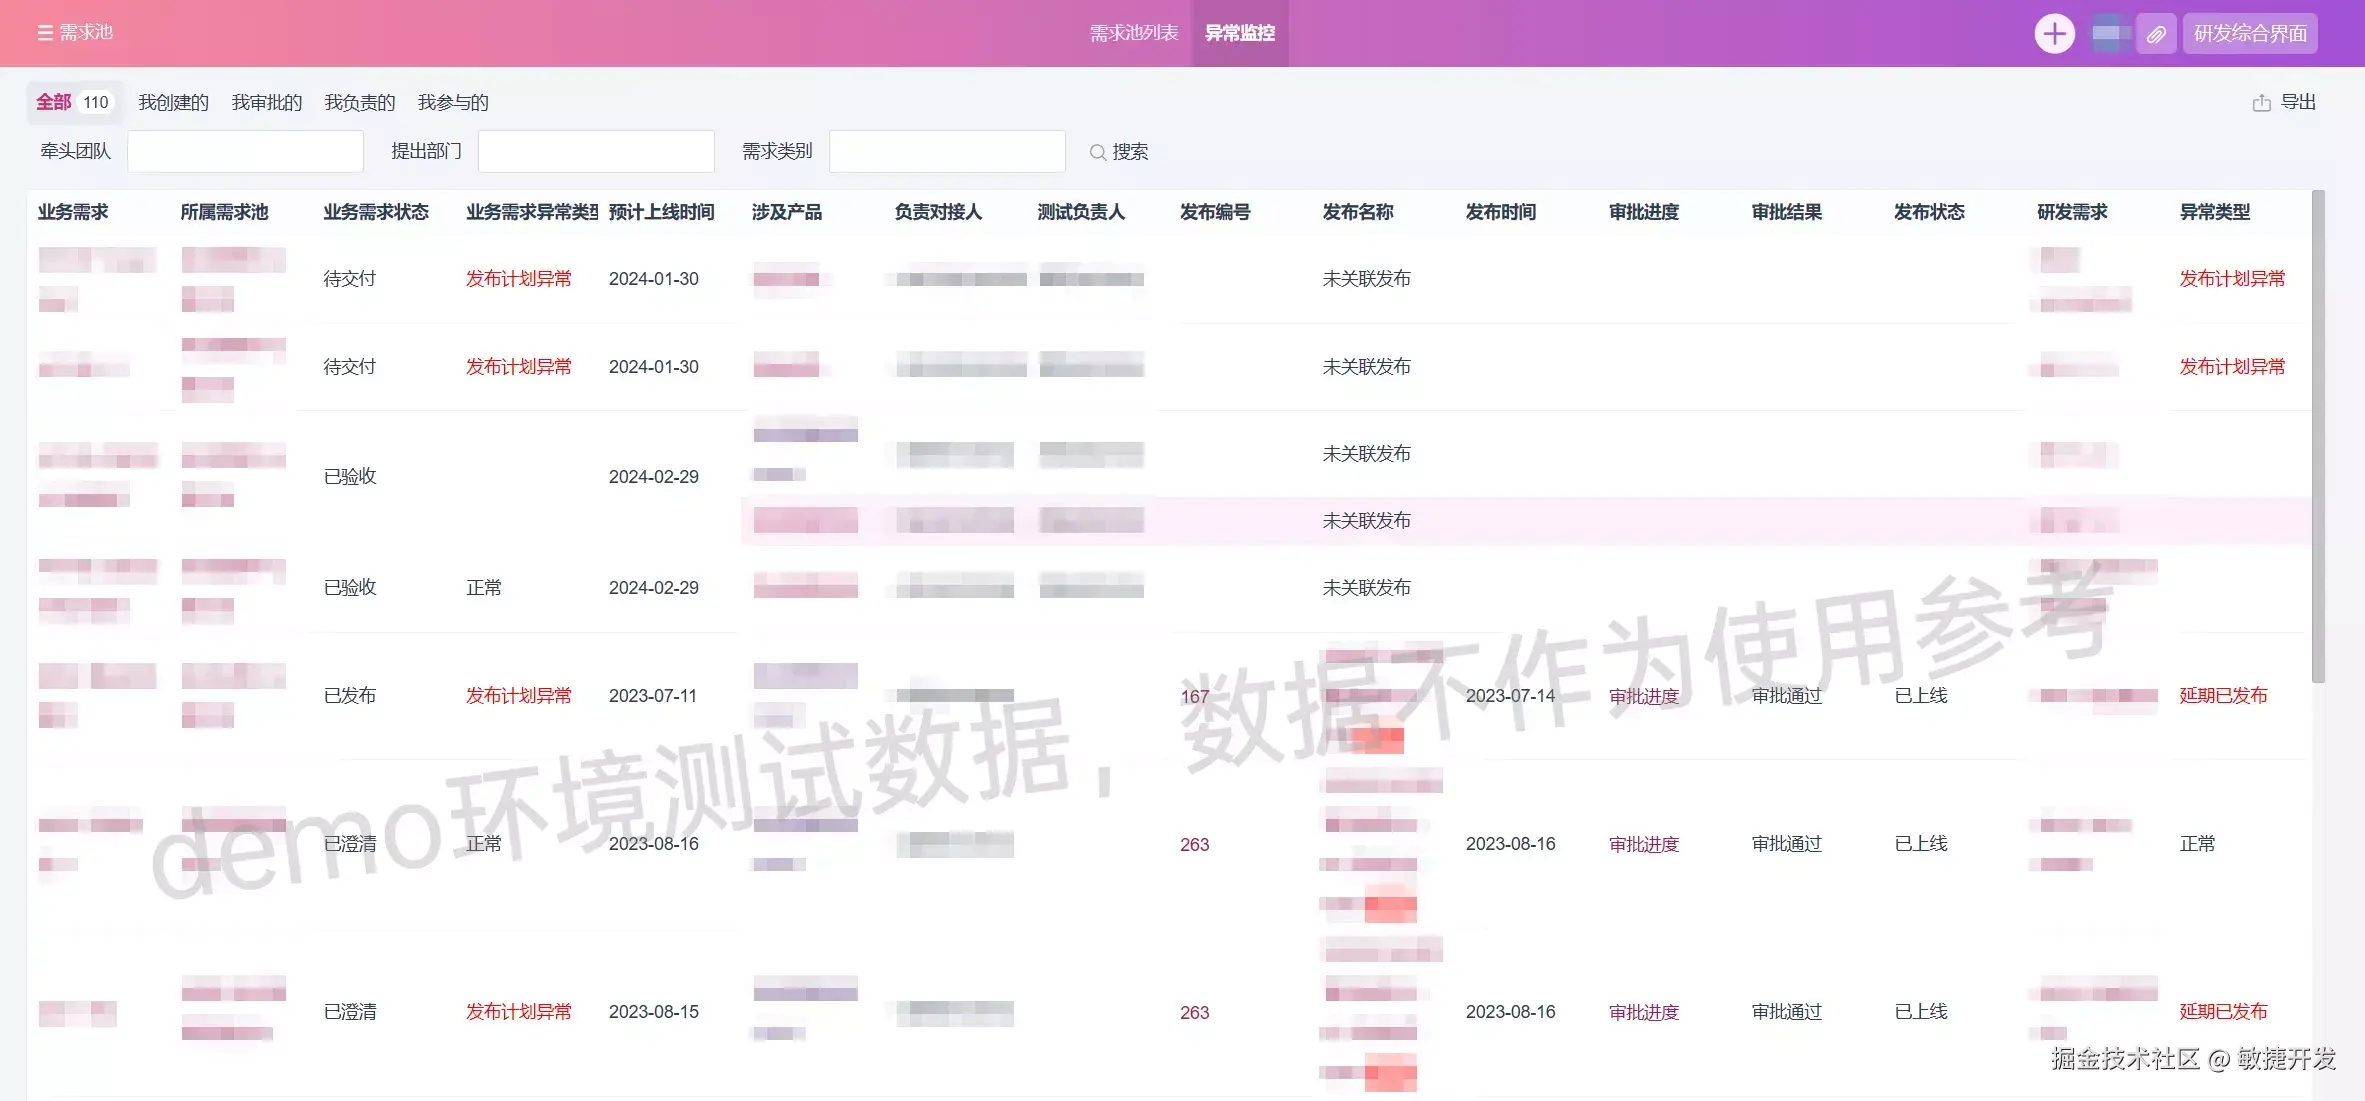
Task: Show 我创建的 requirements
Action: coord(173,102)
